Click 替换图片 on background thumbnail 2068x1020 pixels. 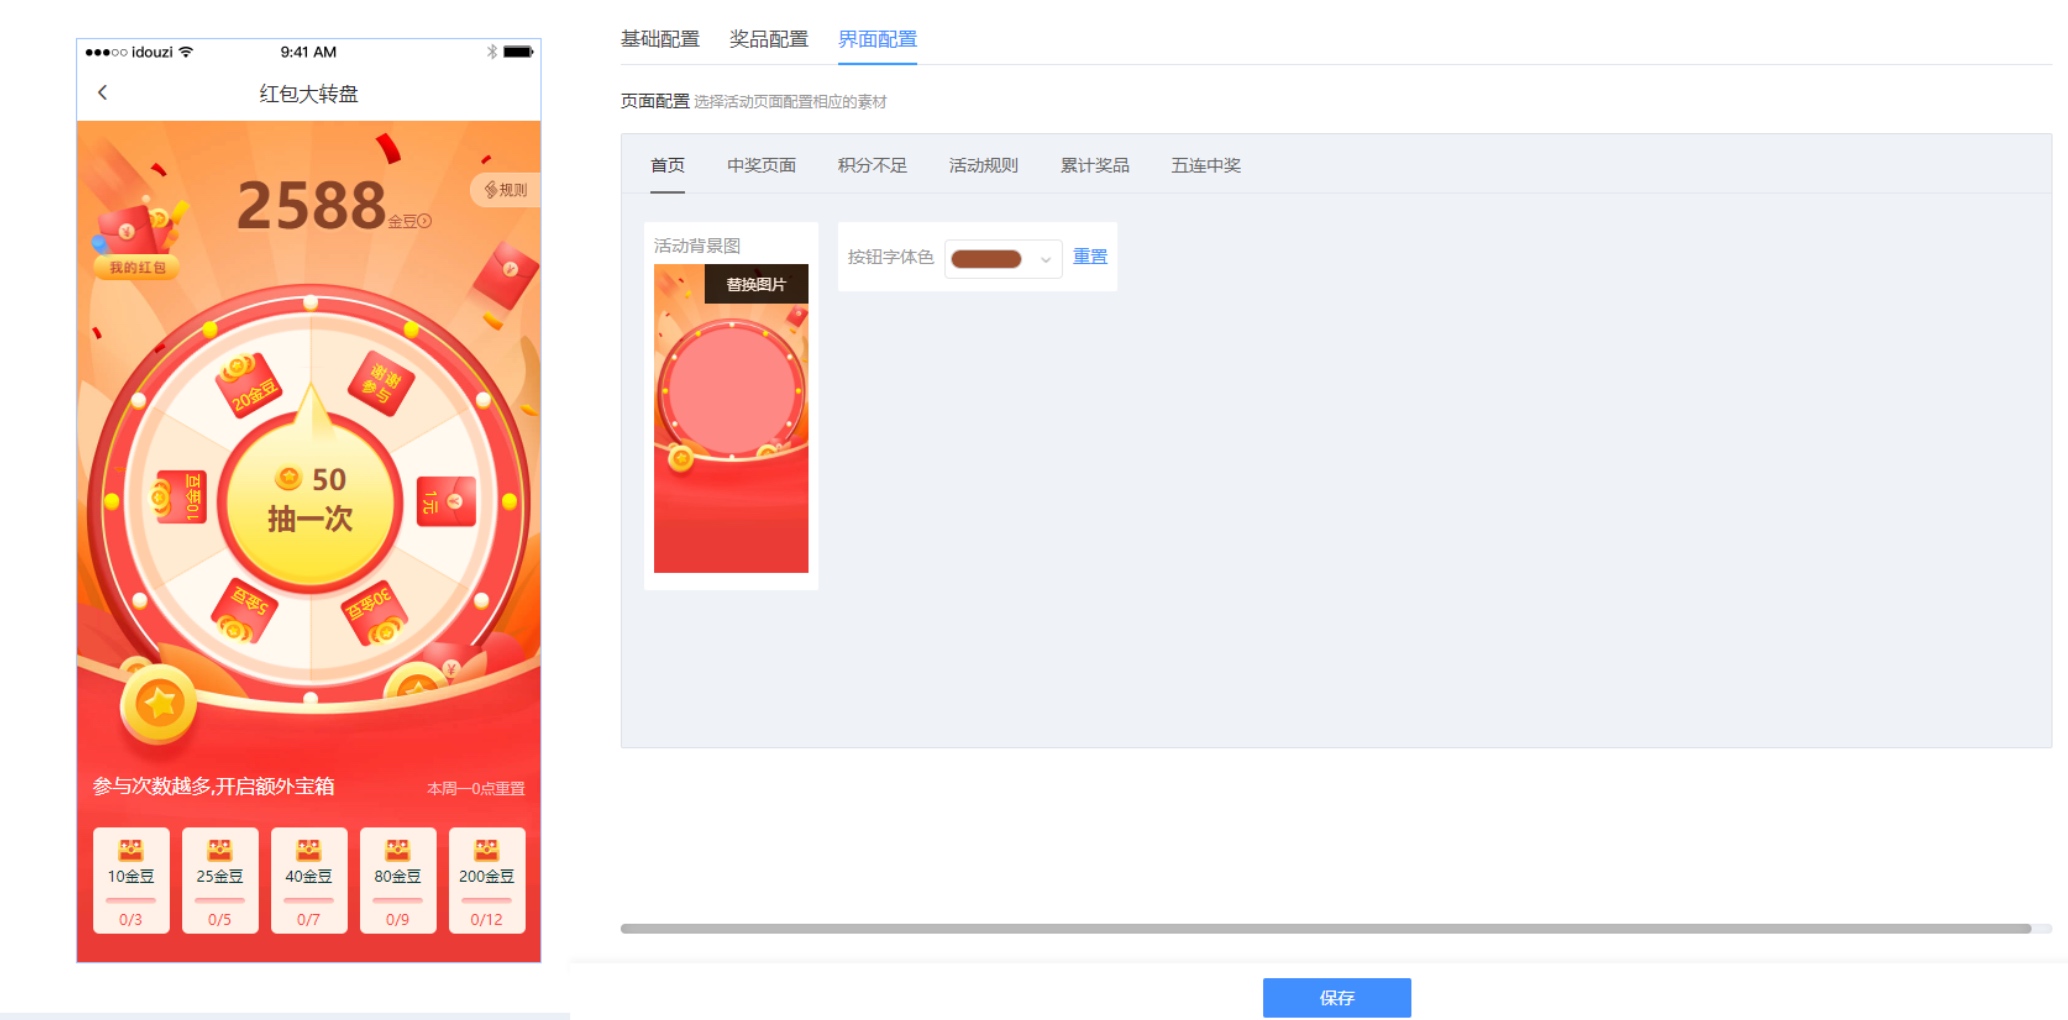point(756,284)
